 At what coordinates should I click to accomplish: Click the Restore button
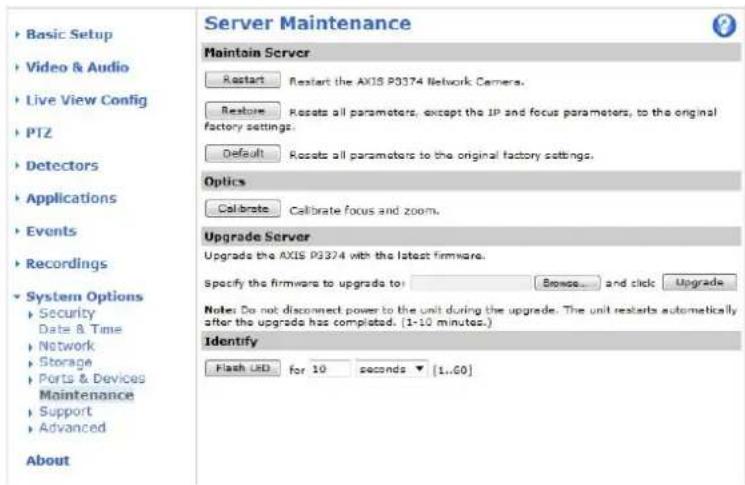coord(243,111)
